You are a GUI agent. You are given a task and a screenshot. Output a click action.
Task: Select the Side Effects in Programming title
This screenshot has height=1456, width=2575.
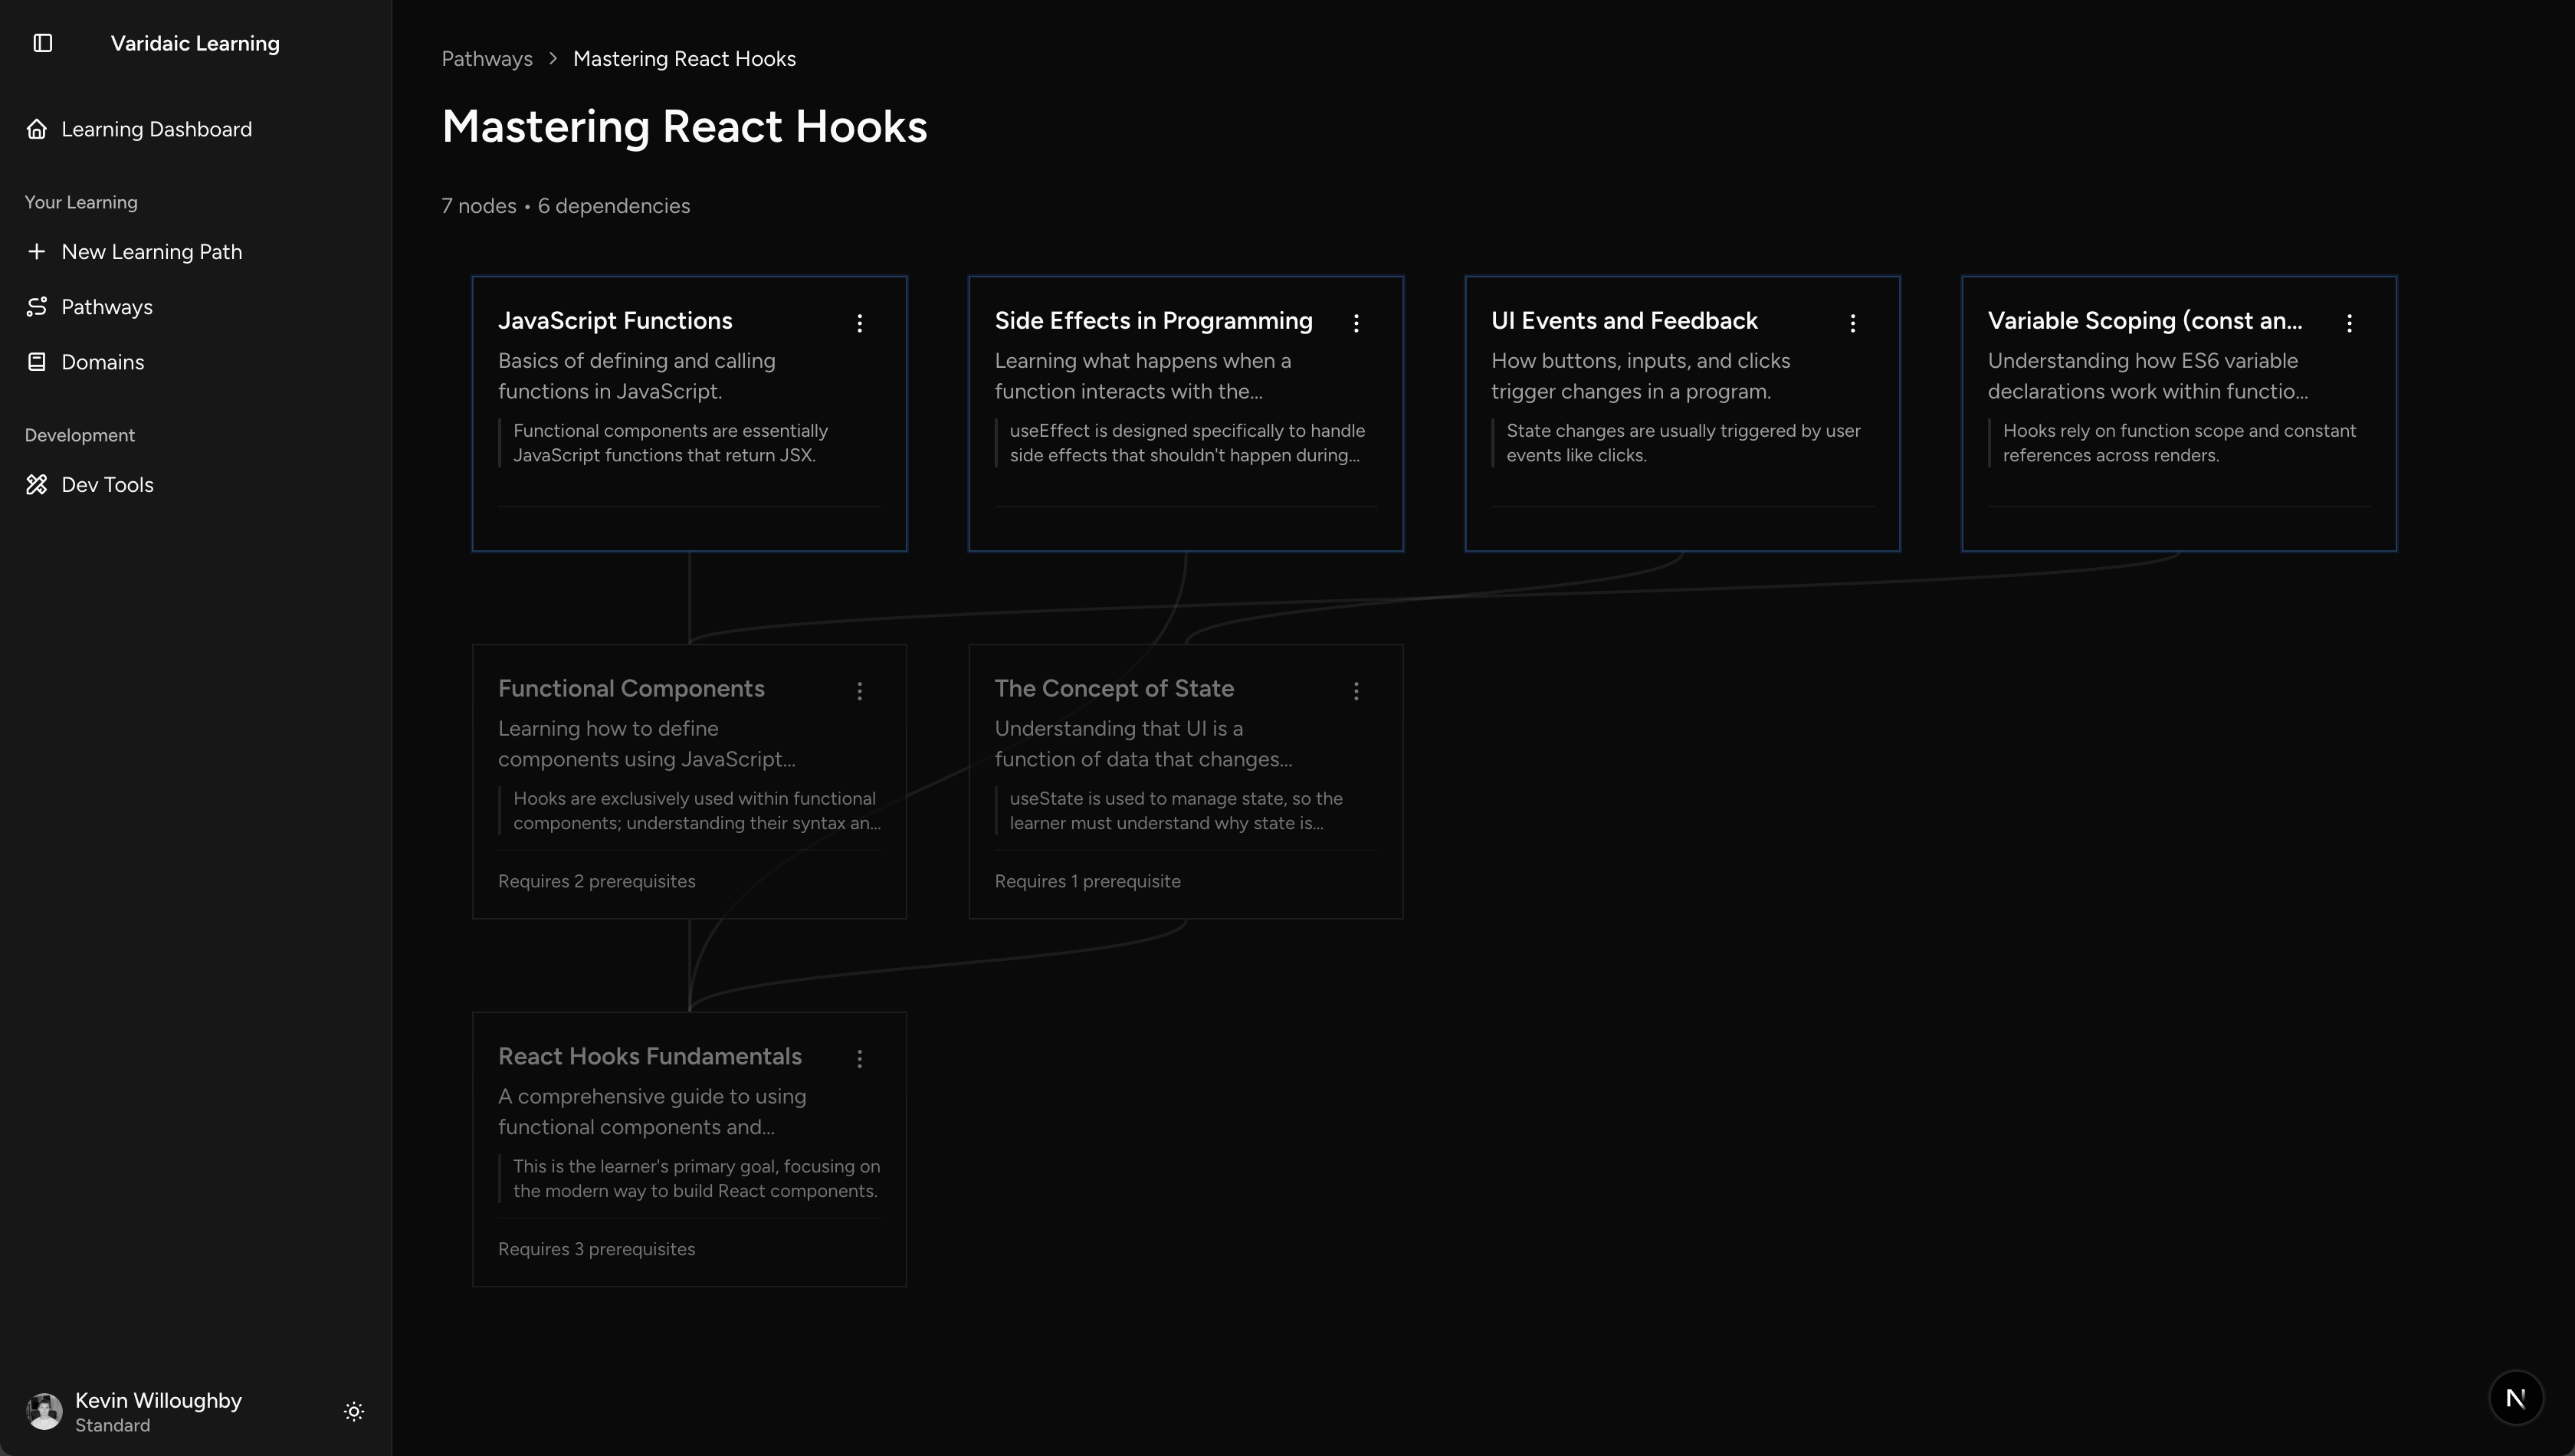[1153, 321]
